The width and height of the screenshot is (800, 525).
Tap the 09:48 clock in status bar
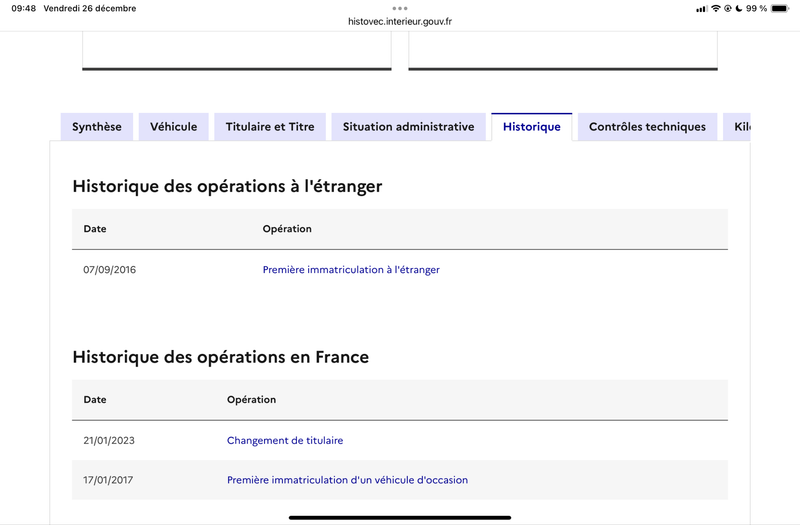tap(23, 8)
